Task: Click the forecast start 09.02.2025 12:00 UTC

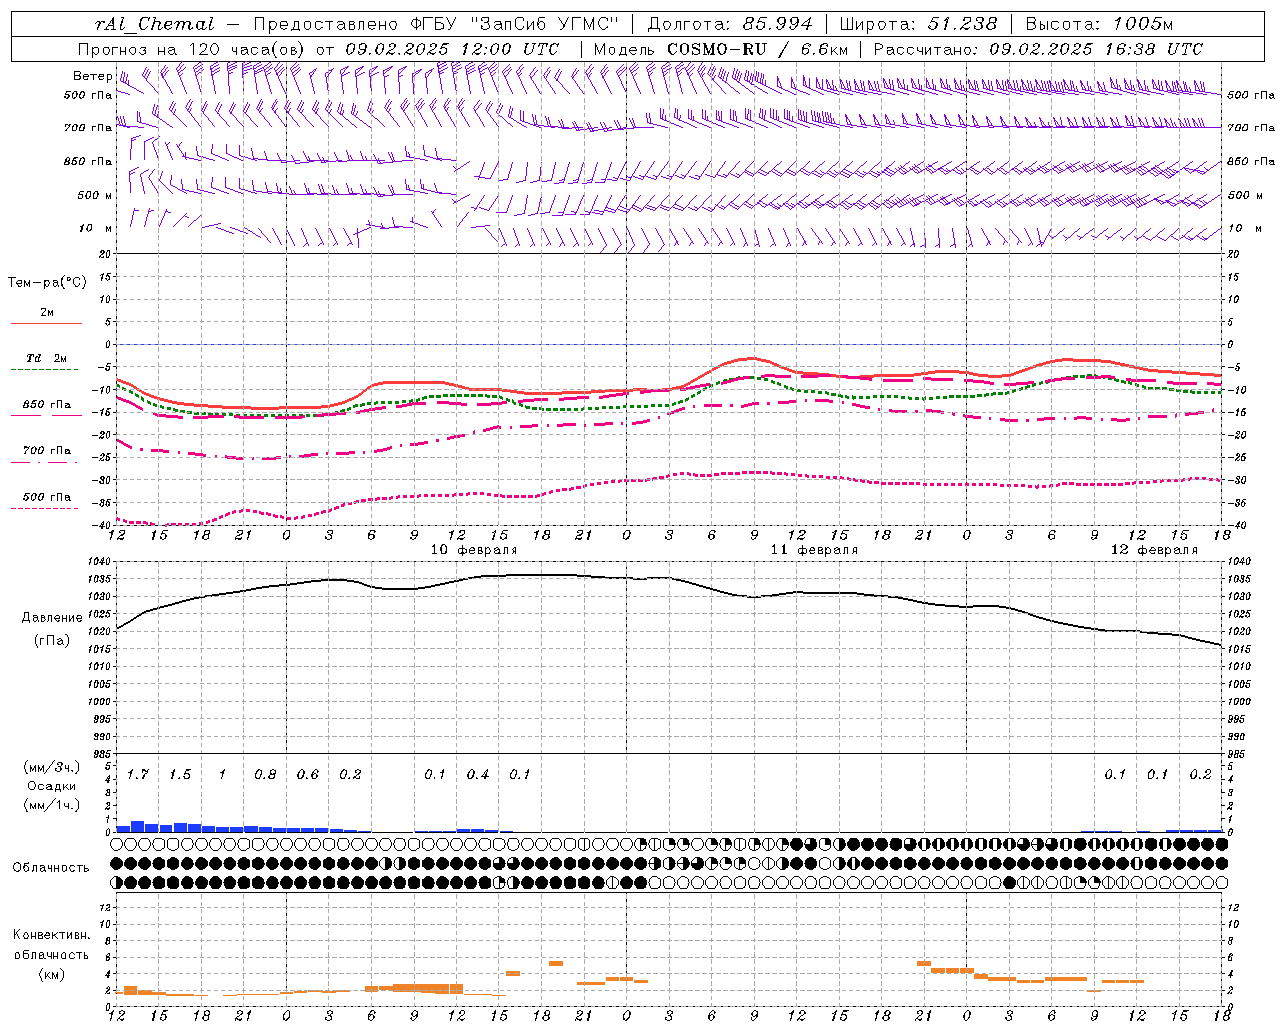Action: (x=452, y=49)
